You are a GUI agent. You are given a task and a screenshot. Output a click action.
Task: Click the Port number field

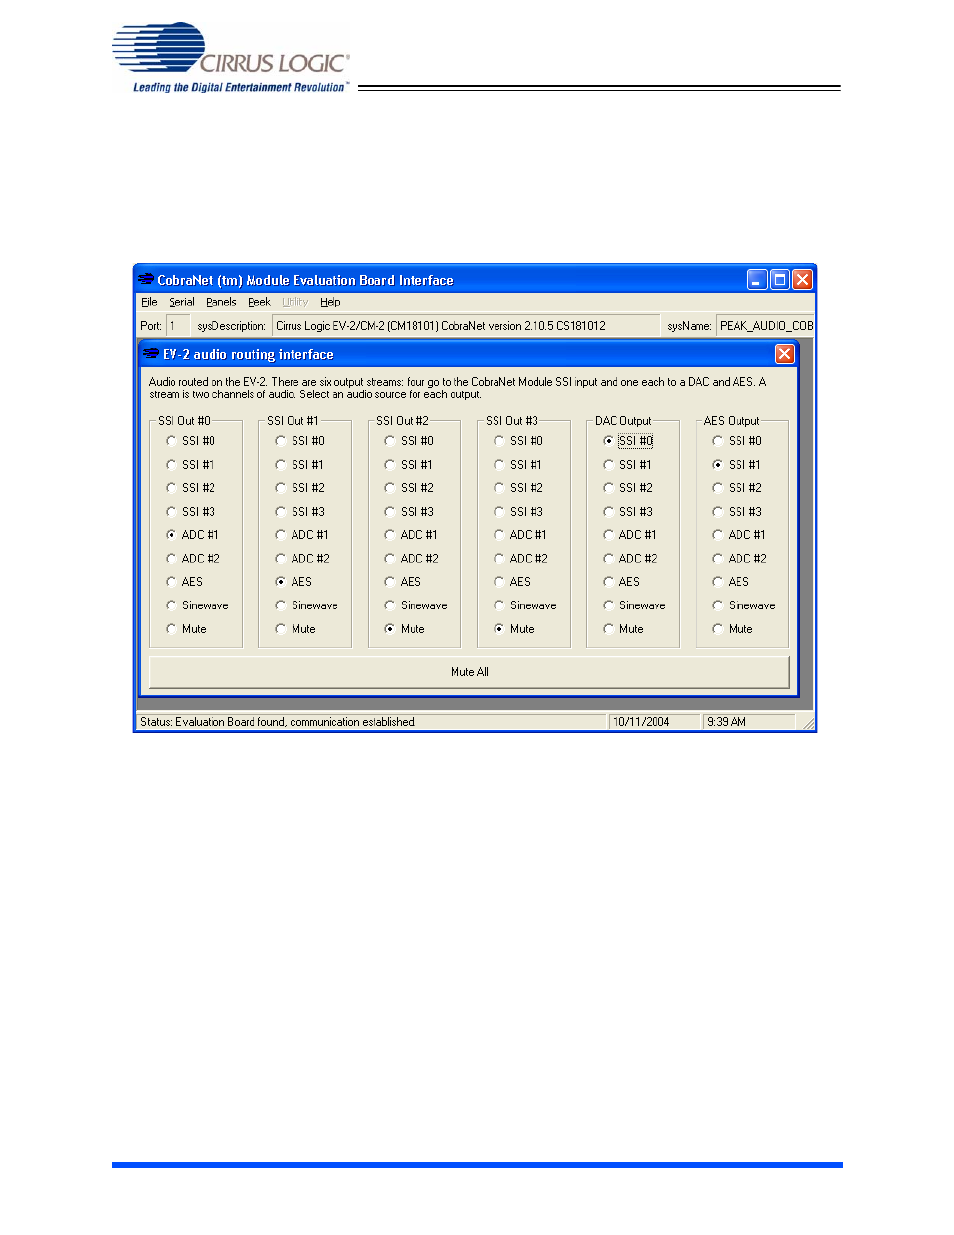(178, 326)
